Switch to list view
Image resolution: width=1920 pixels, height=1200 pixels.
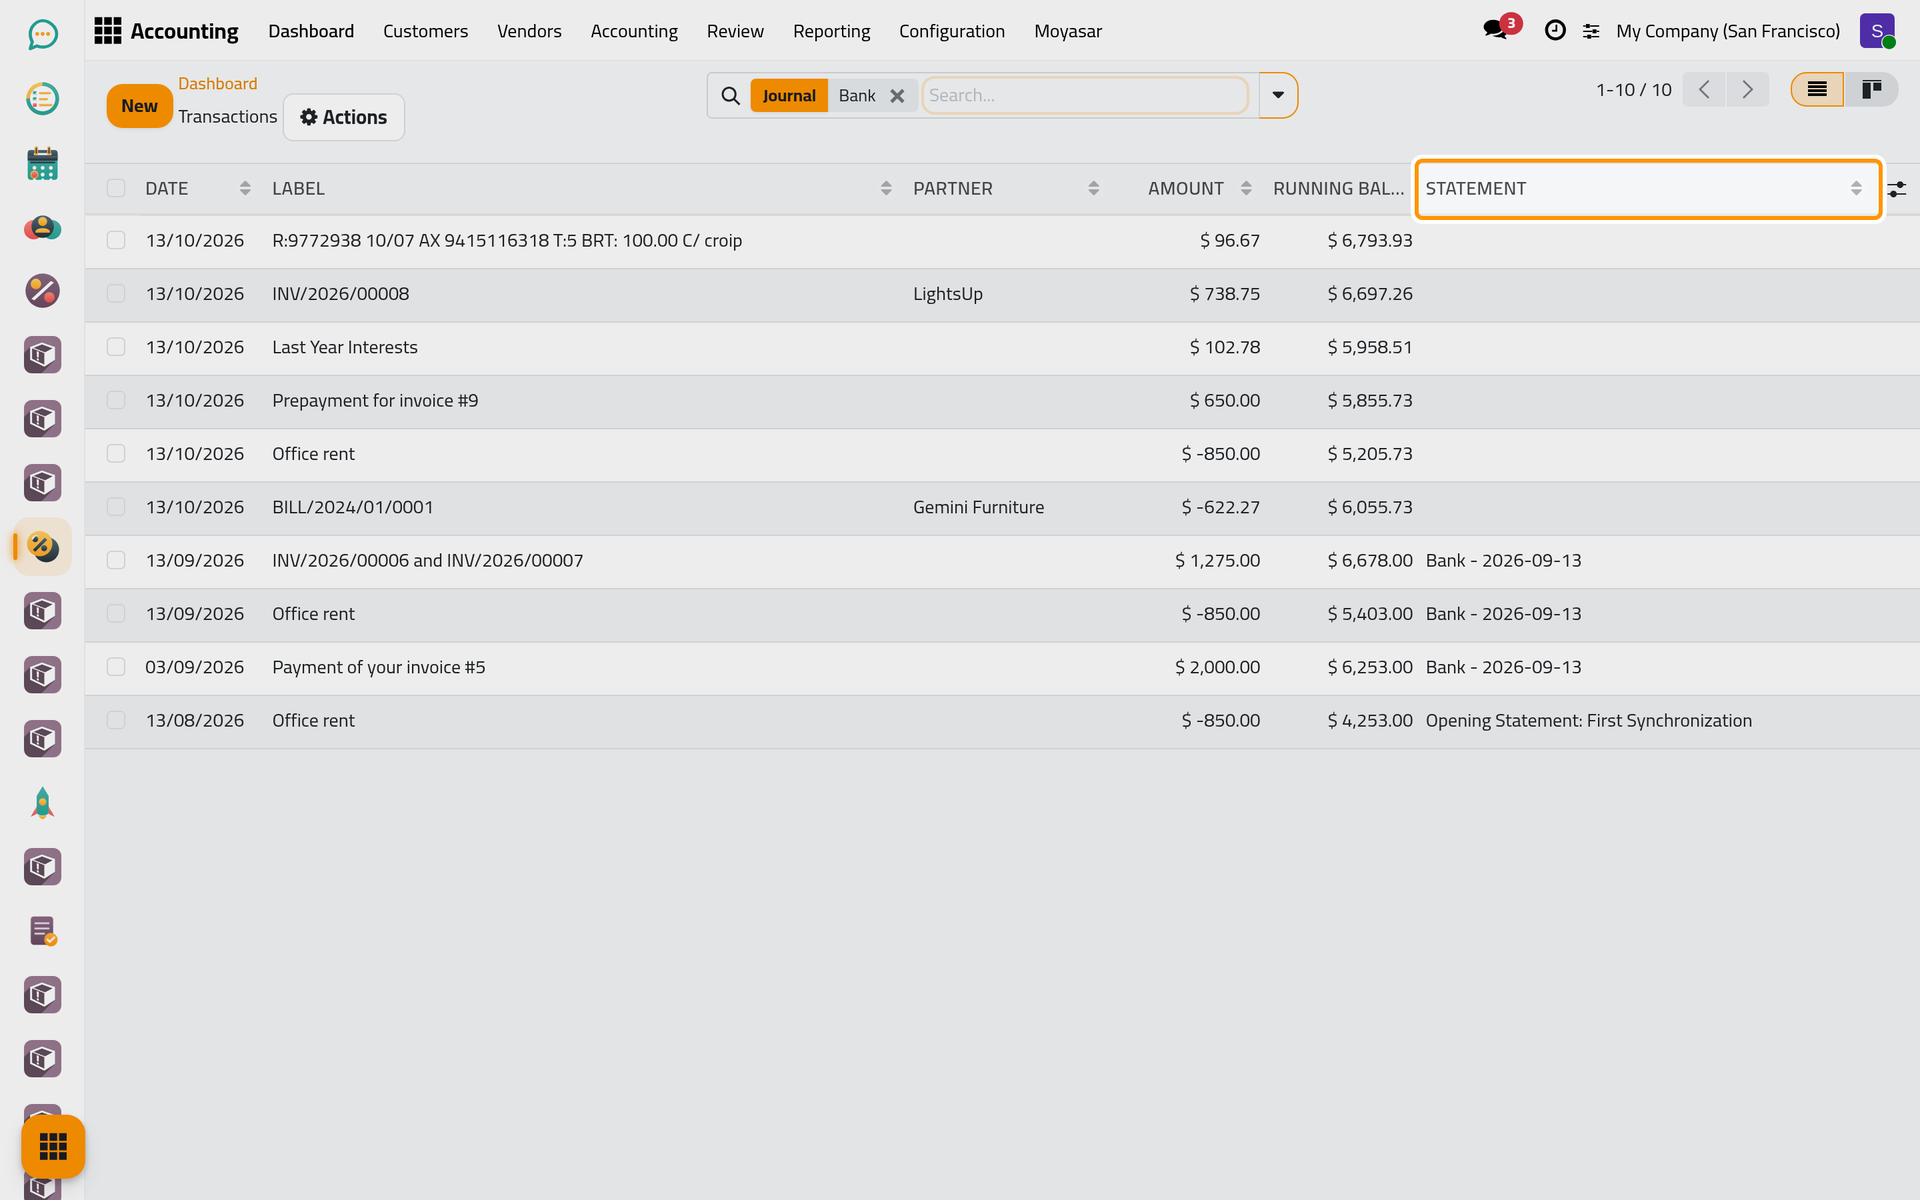(1817, 90)
